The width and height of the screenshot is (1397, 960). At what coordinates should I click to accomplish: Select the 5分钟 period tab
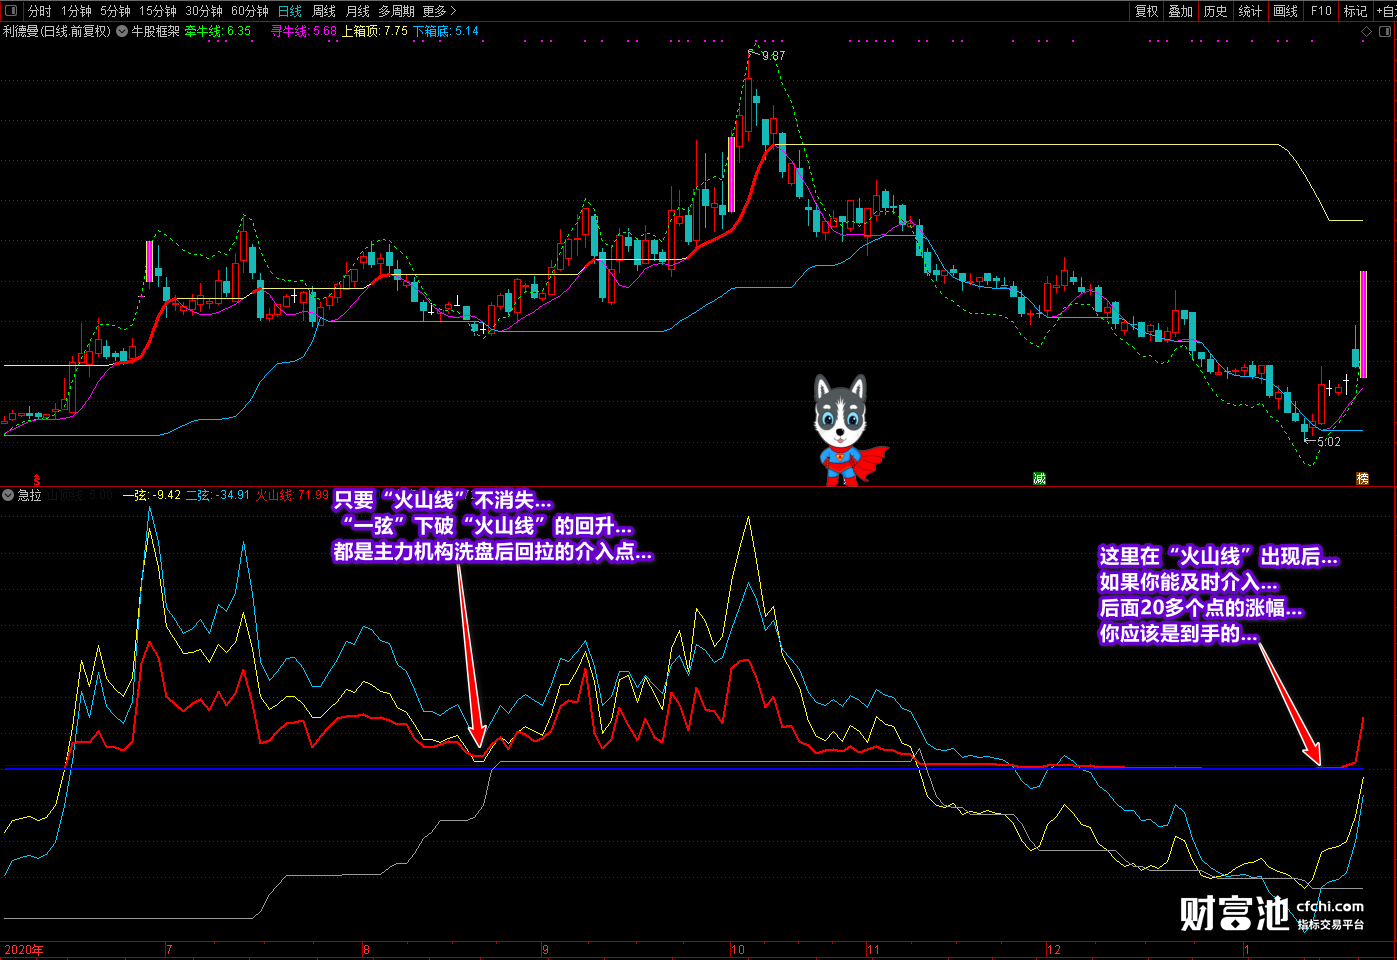[115, 11]
